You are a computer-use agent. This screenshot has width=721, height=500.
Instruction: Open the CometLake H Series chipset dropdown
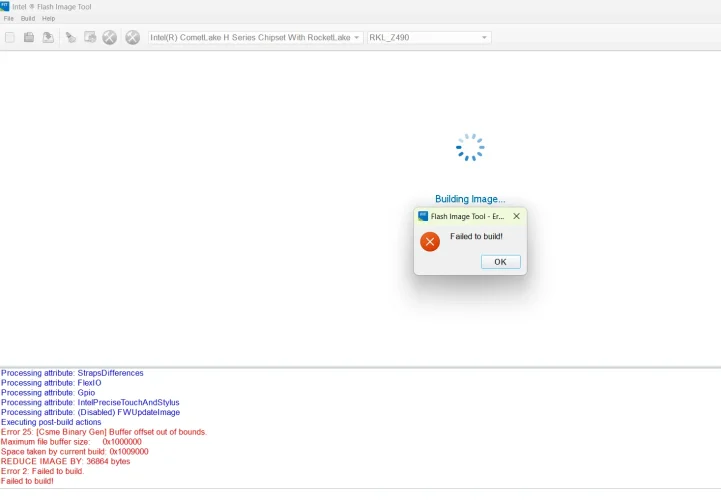tap(255, 37)
